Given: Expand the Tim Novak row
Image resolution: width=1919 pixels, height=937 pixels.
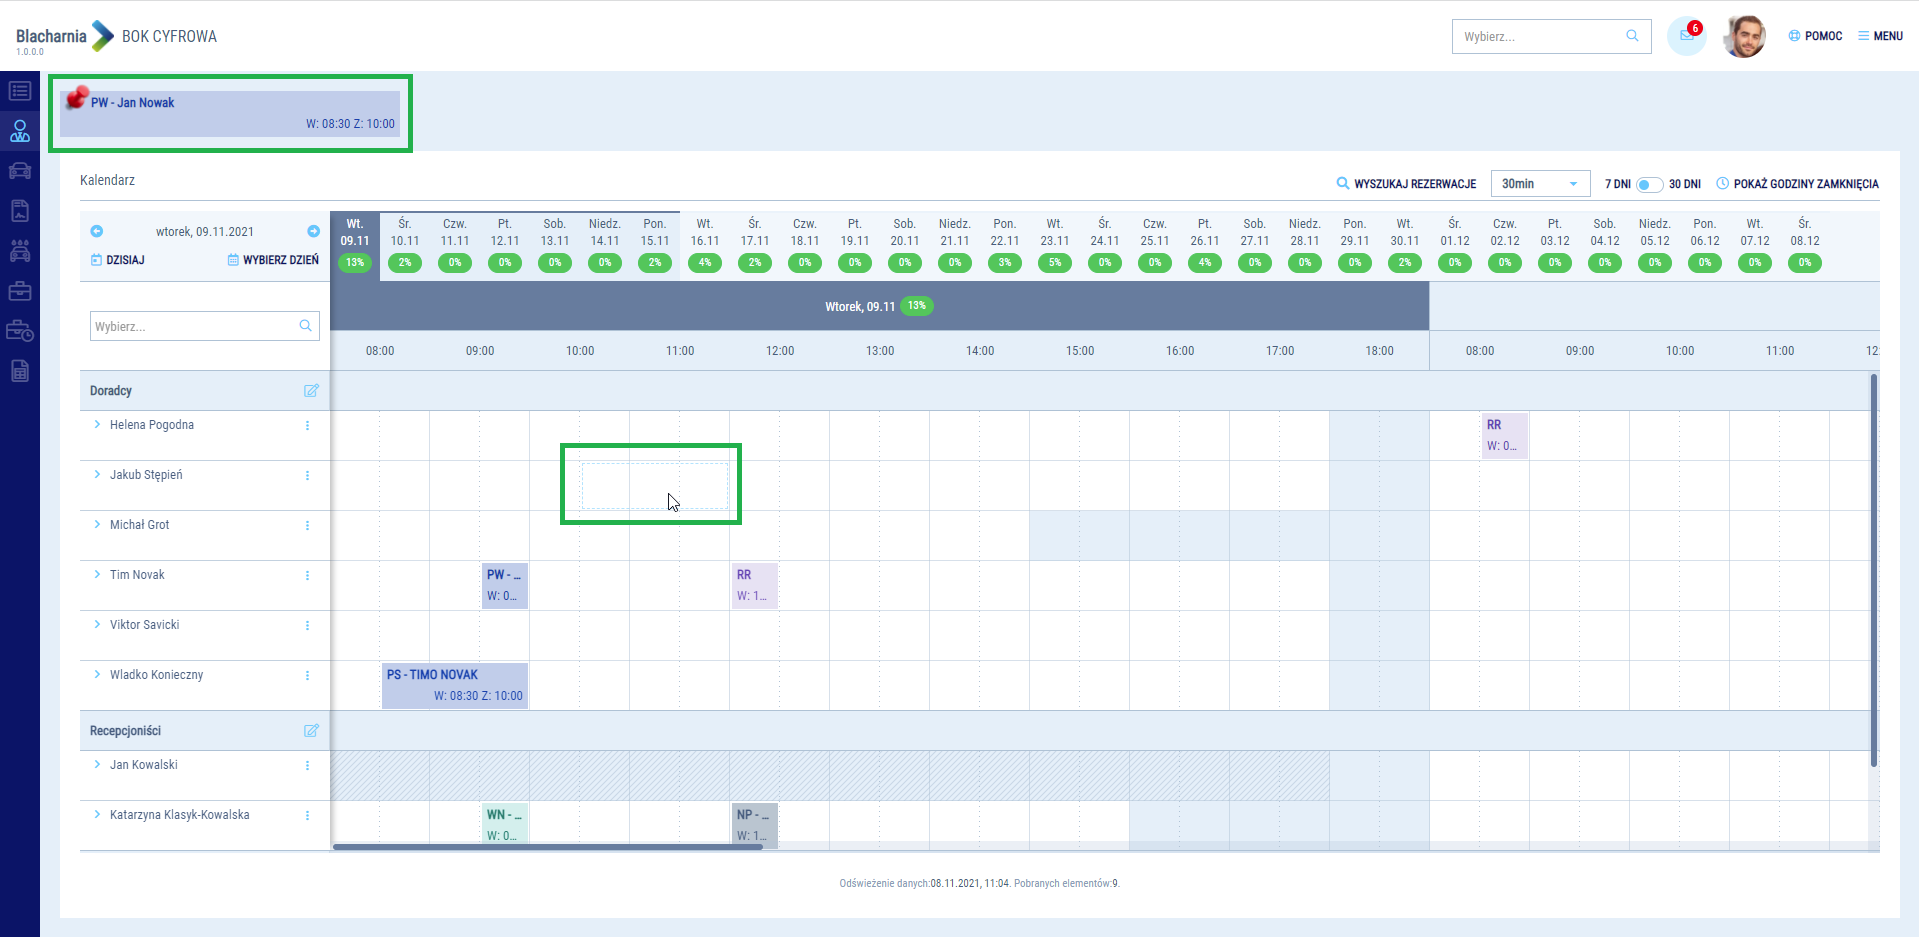Looking at the screenshot, I should pyautogui.click(x=97, y=575).
